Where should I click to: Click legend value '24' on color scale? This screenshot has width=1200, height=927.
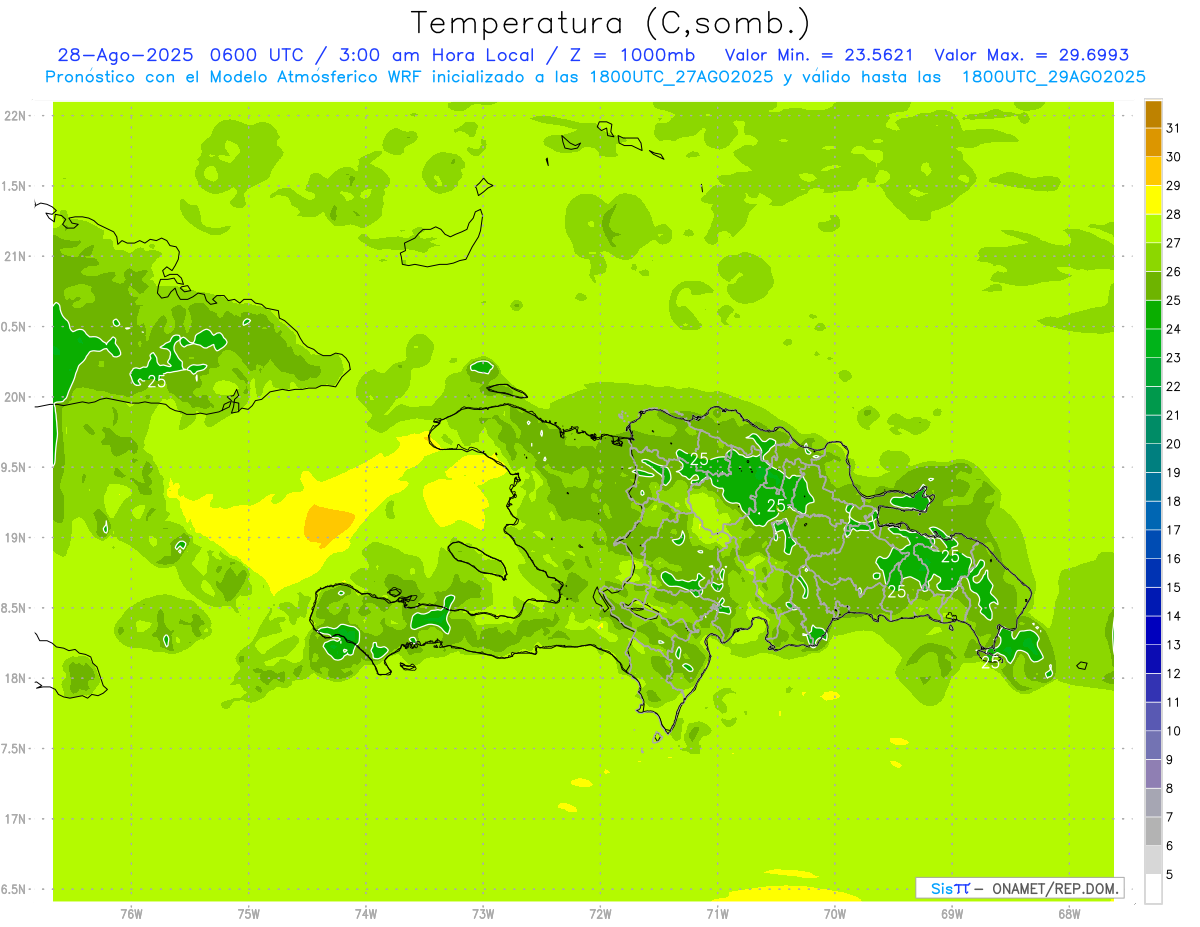(x=1174, y=329)
